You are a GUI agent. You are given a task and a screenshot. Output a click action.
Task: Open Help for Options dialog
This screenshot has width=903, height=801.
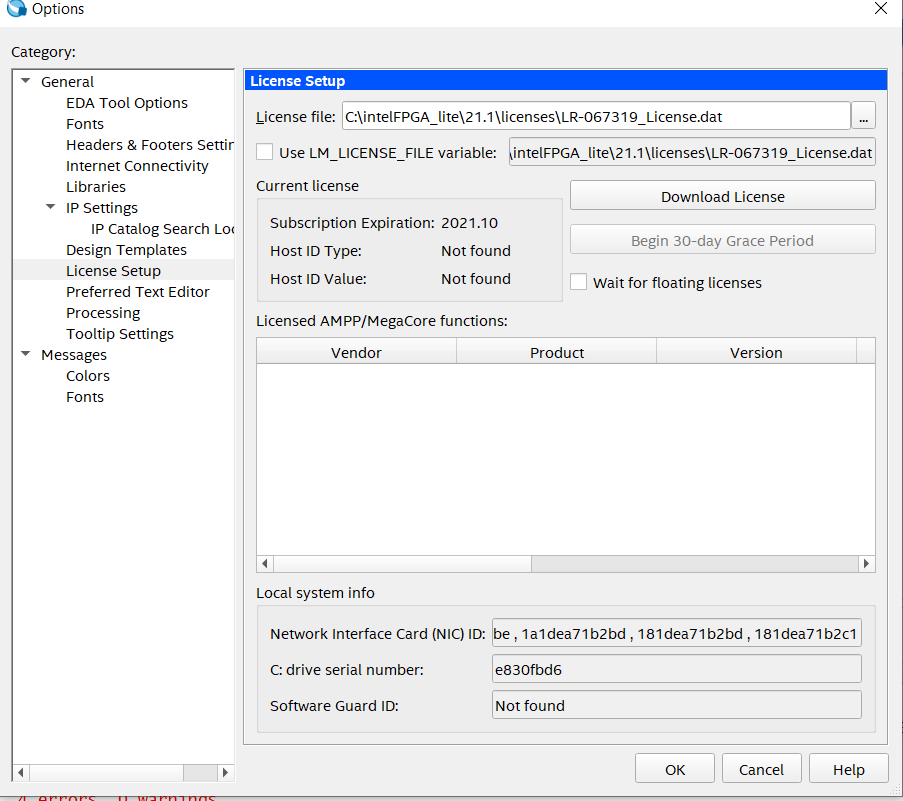click(848, 769)
